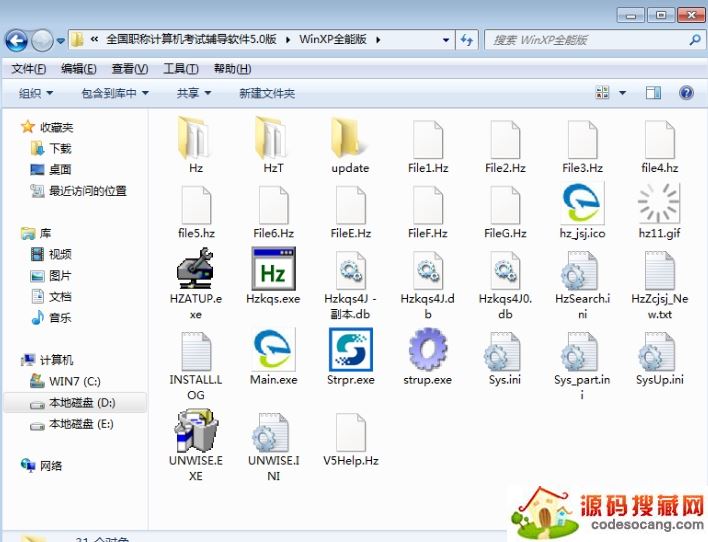
Task: Open the change view options dropdown arrow
Action: point(622,93)
